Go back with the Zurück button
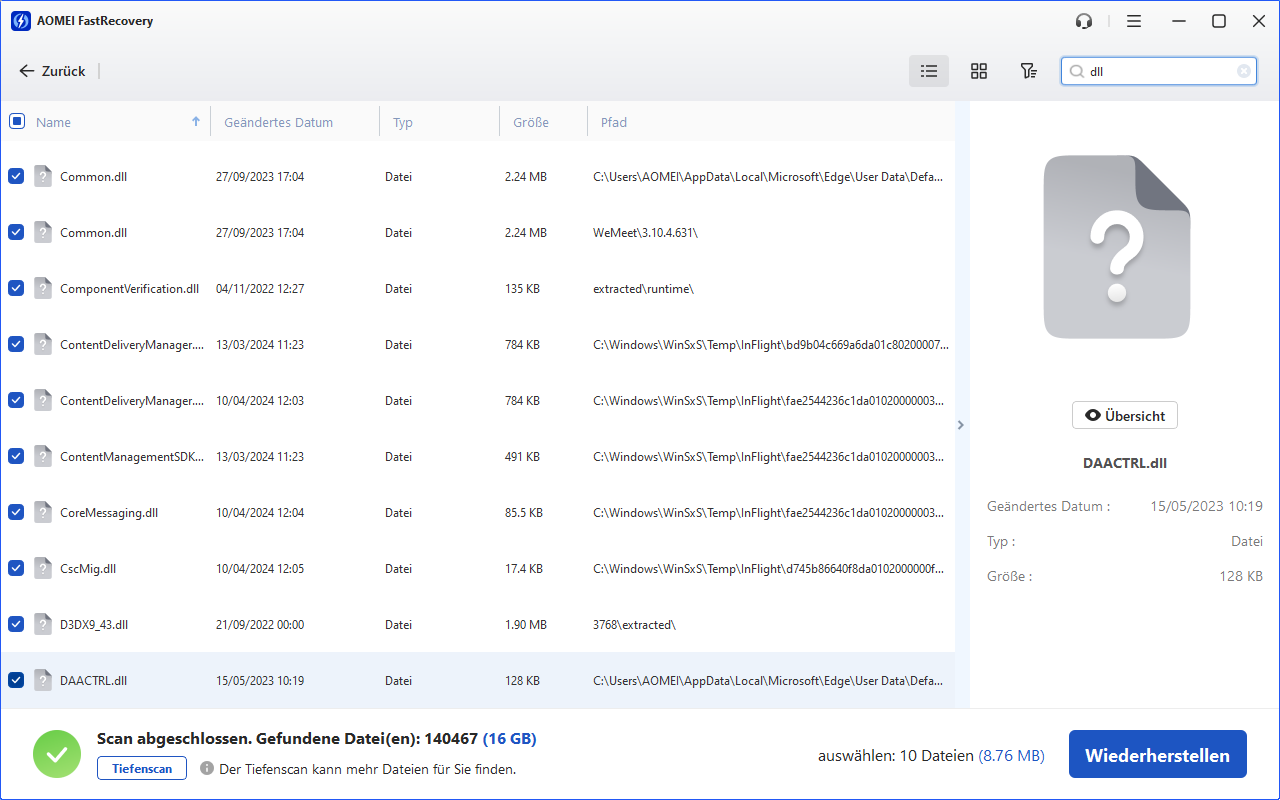The height and width of the screenshot is (800, 1280). pyautogui.click(x=53, y=71)
